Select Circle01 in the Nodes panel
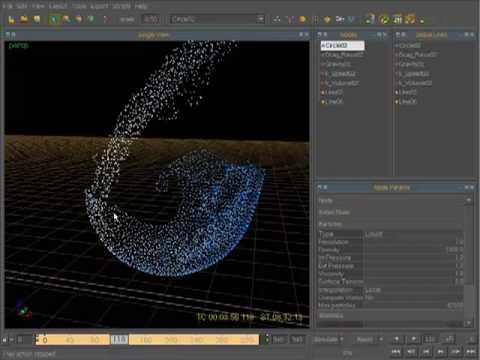This screenshot has height=360, width=480. tap(342, 46)
